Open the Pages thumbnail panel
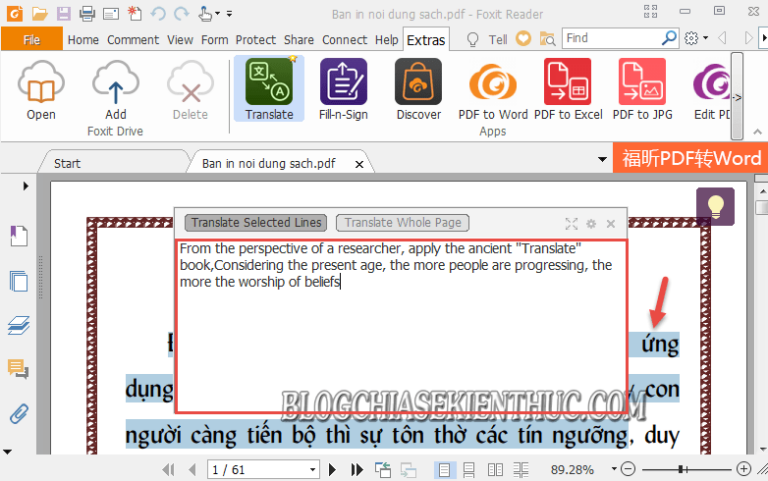Image resolution: width=768 pixels, height=481 pixels. click(19, 281)
